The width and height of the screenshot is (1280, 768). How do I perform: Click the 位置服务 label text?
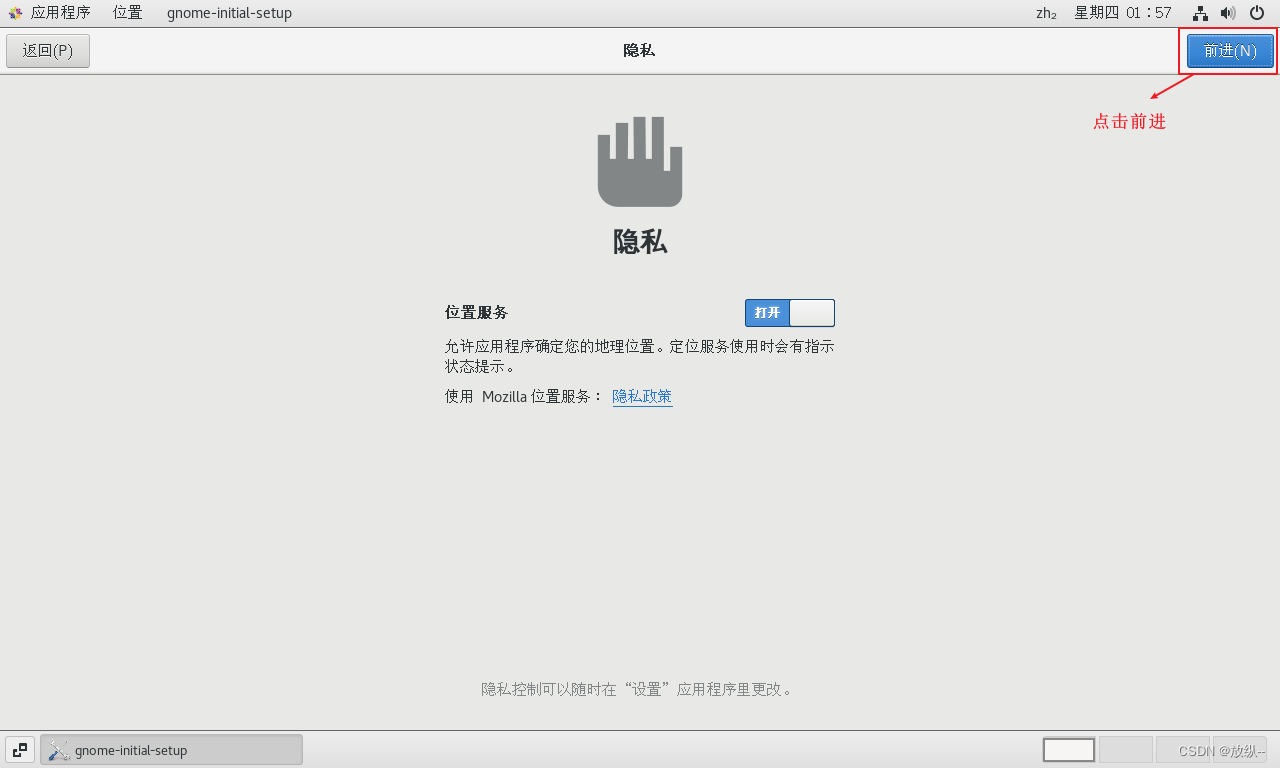tap(476, 312)
